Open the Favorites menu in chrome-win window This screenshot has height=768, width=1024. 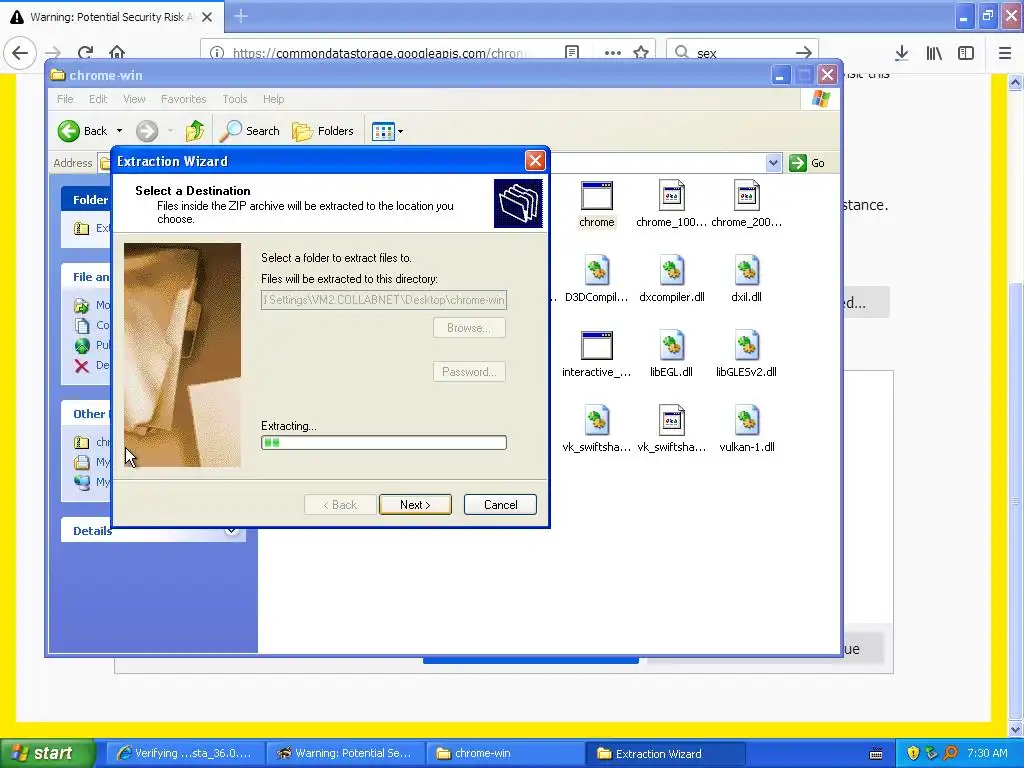click(184, 99)
